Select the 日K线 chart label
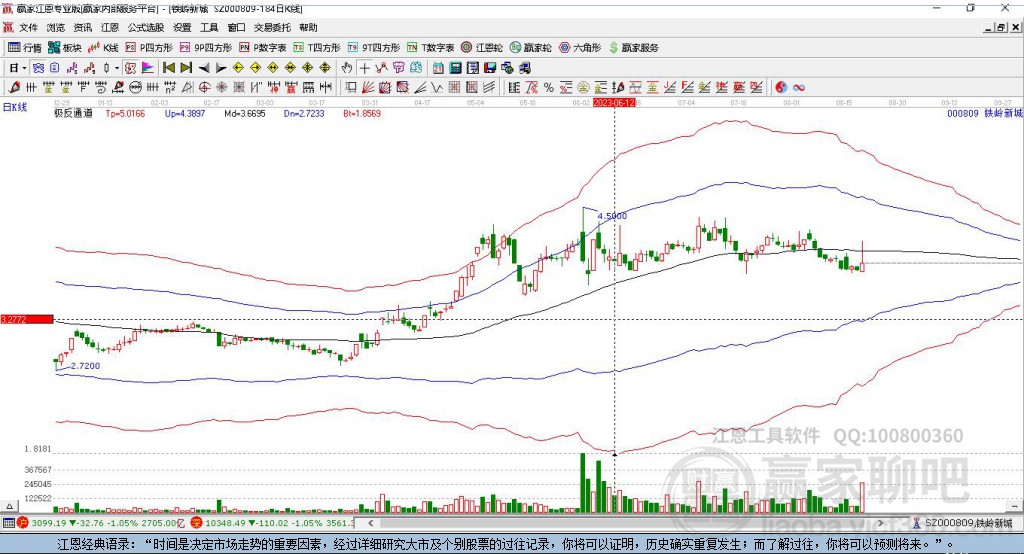This screenshot has width=1024, height=554. pyautogui.click(x=14, y=107)
